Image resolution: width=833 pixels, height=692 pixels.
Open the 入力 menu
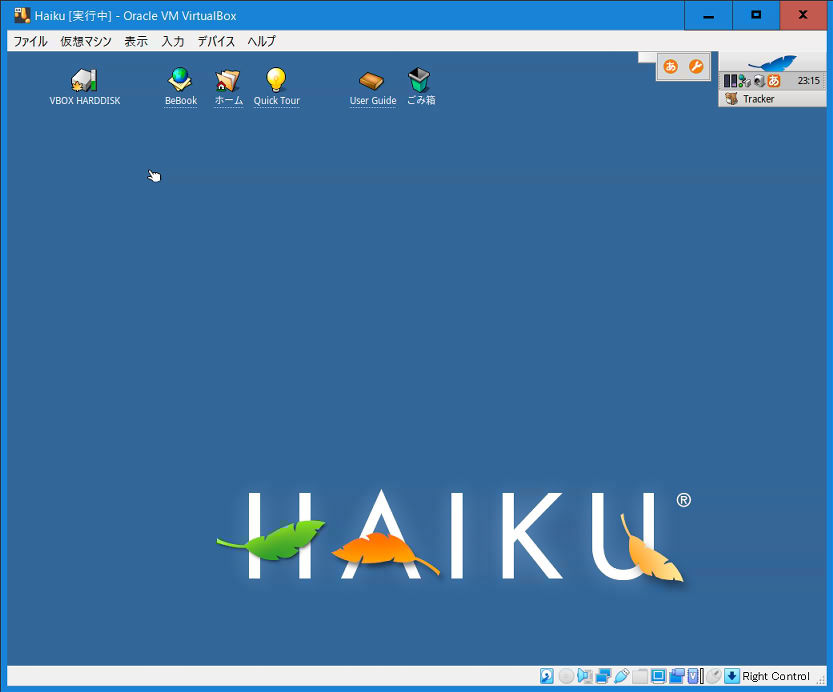coord(173,41)
